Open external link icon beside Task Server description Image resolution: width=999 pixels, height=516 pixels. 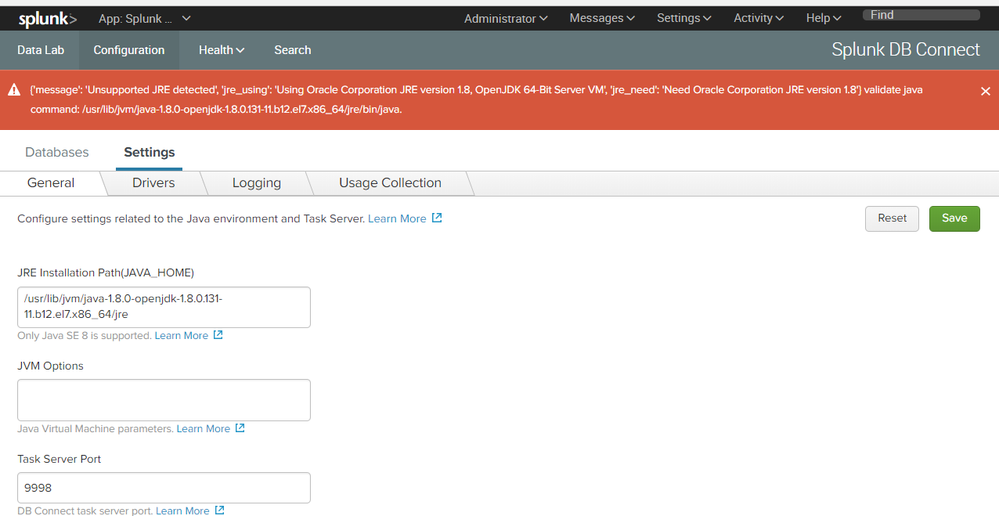(x=437, y=218)
